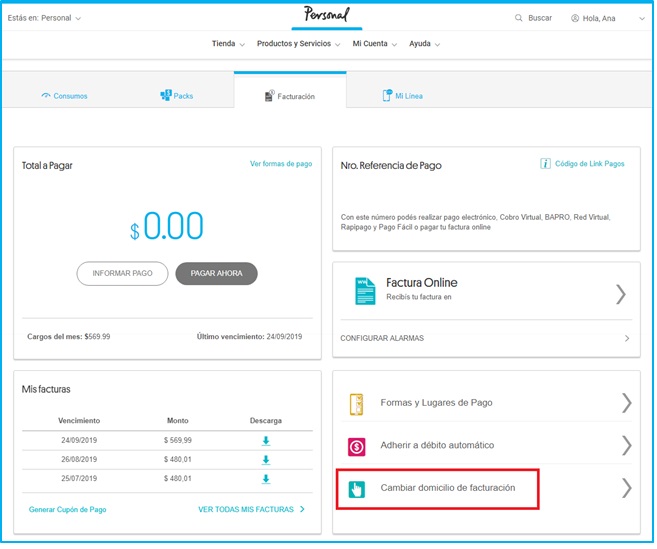Open the Código de Link Pagos link
Image resolution: width=657 pixels, height=549 pixels.
click(592, 164)
